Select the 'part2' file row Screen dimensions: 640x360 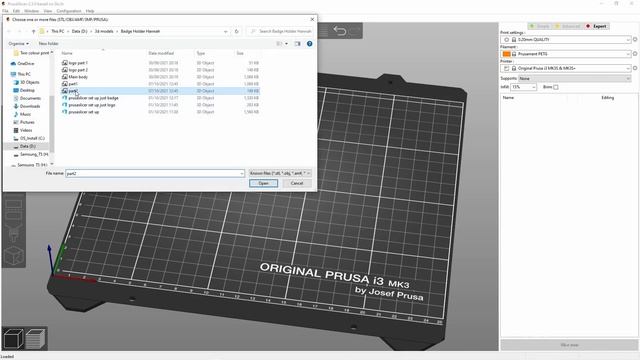160,91
